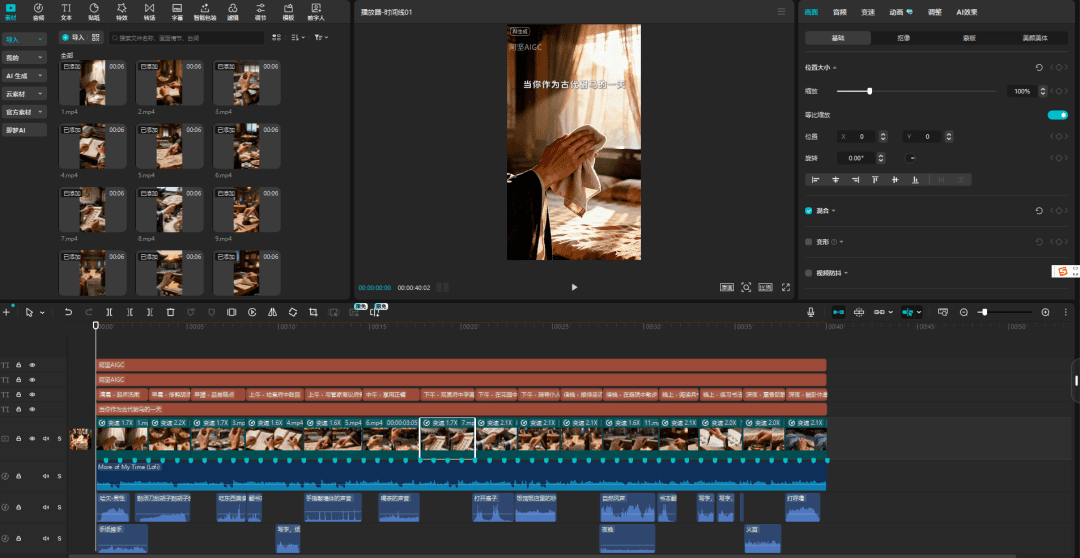
Task: Click the 导入 import button with plus
Action: 73,37
